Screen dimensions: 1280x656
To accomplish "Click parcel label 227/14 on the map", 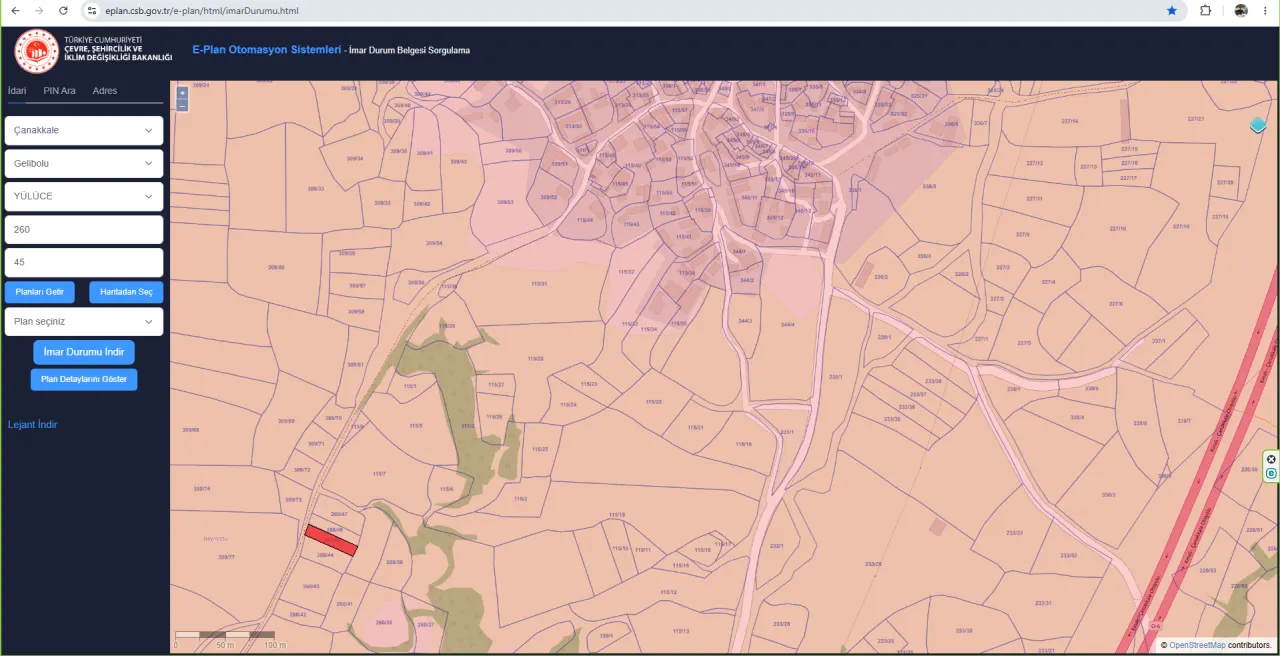I will coord(1069,121).
